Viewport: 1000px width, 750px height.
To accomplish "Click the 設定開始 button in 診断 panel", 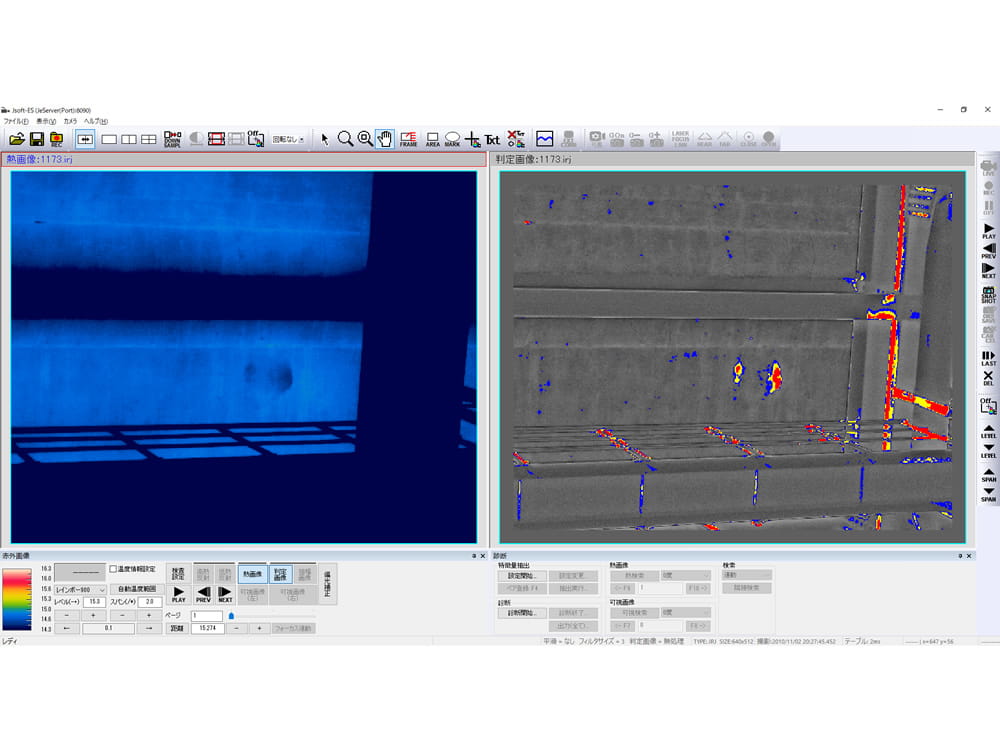I will [522, 576].
